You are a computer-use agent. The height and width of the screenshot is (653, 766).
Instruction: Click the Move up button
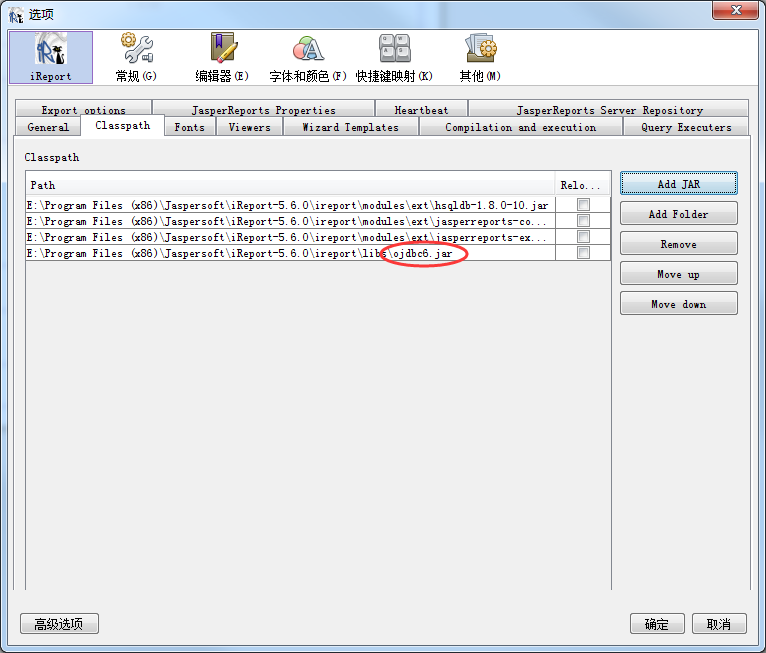pyautogui.click(x=679, y=274)
